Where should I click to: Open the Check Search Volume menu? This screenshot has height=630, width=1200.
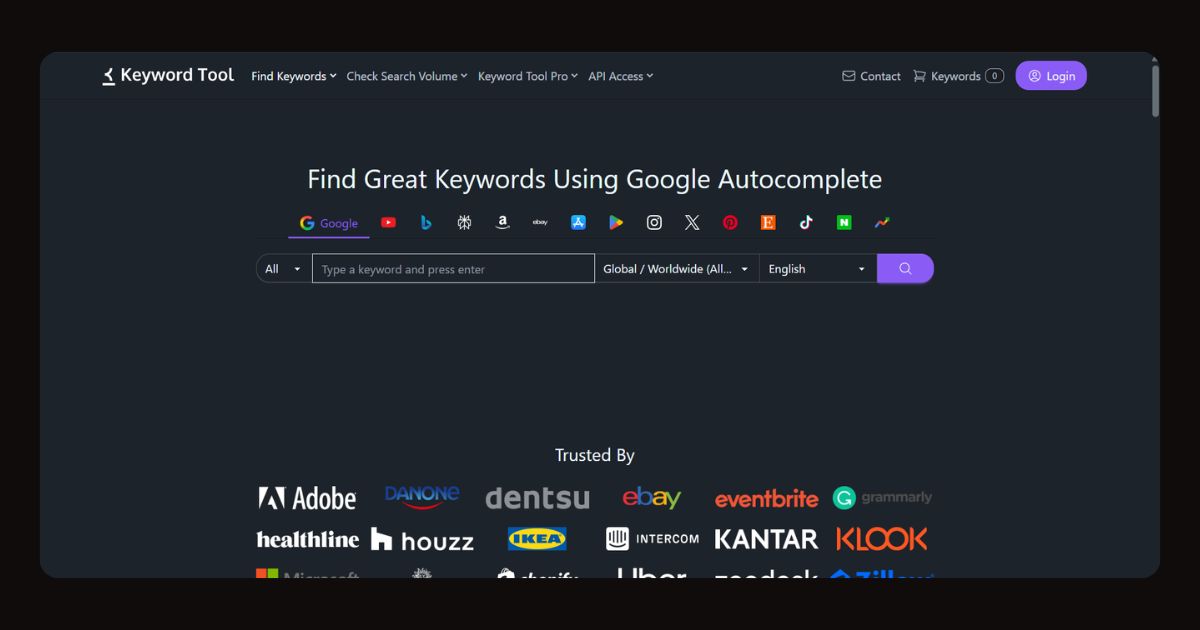click(407, 76)
